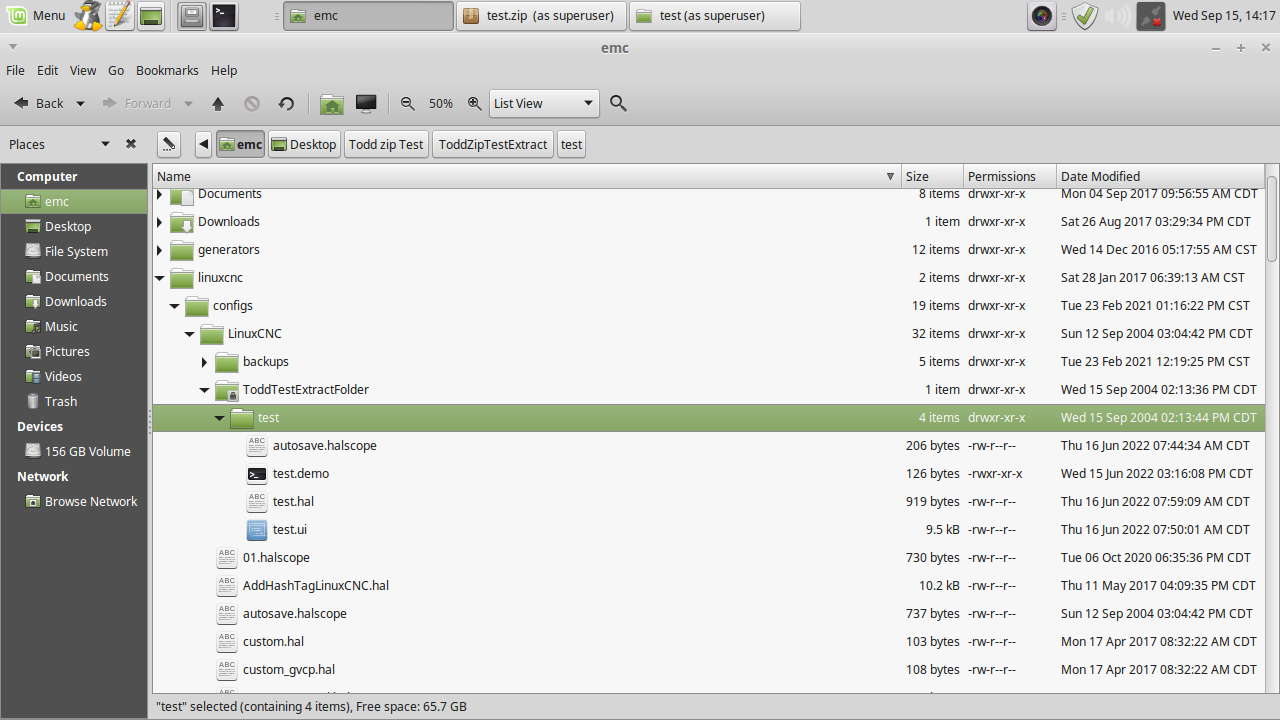The width and height of the screenshot is (1280, 720).
Task: Click the volume speaker tray icon
Action: pos(1118,16)
